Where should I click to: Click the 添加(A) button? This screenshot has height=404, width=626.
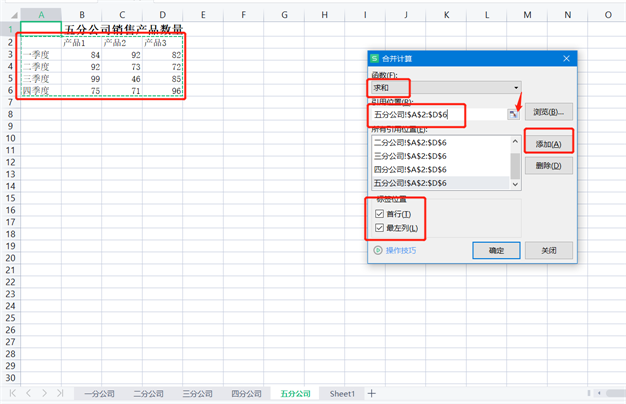[549, 144]
